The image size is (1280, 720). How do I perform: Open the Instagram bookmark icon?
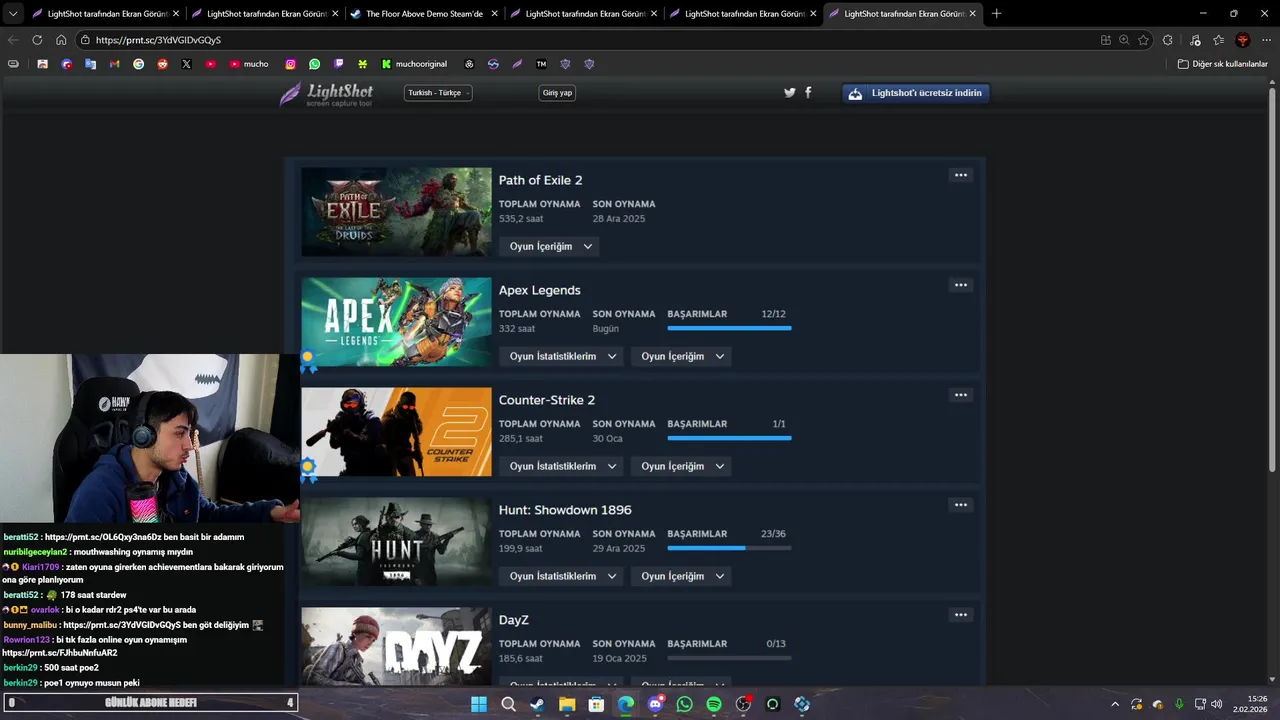pyautogui.click(x=291, y=64)
